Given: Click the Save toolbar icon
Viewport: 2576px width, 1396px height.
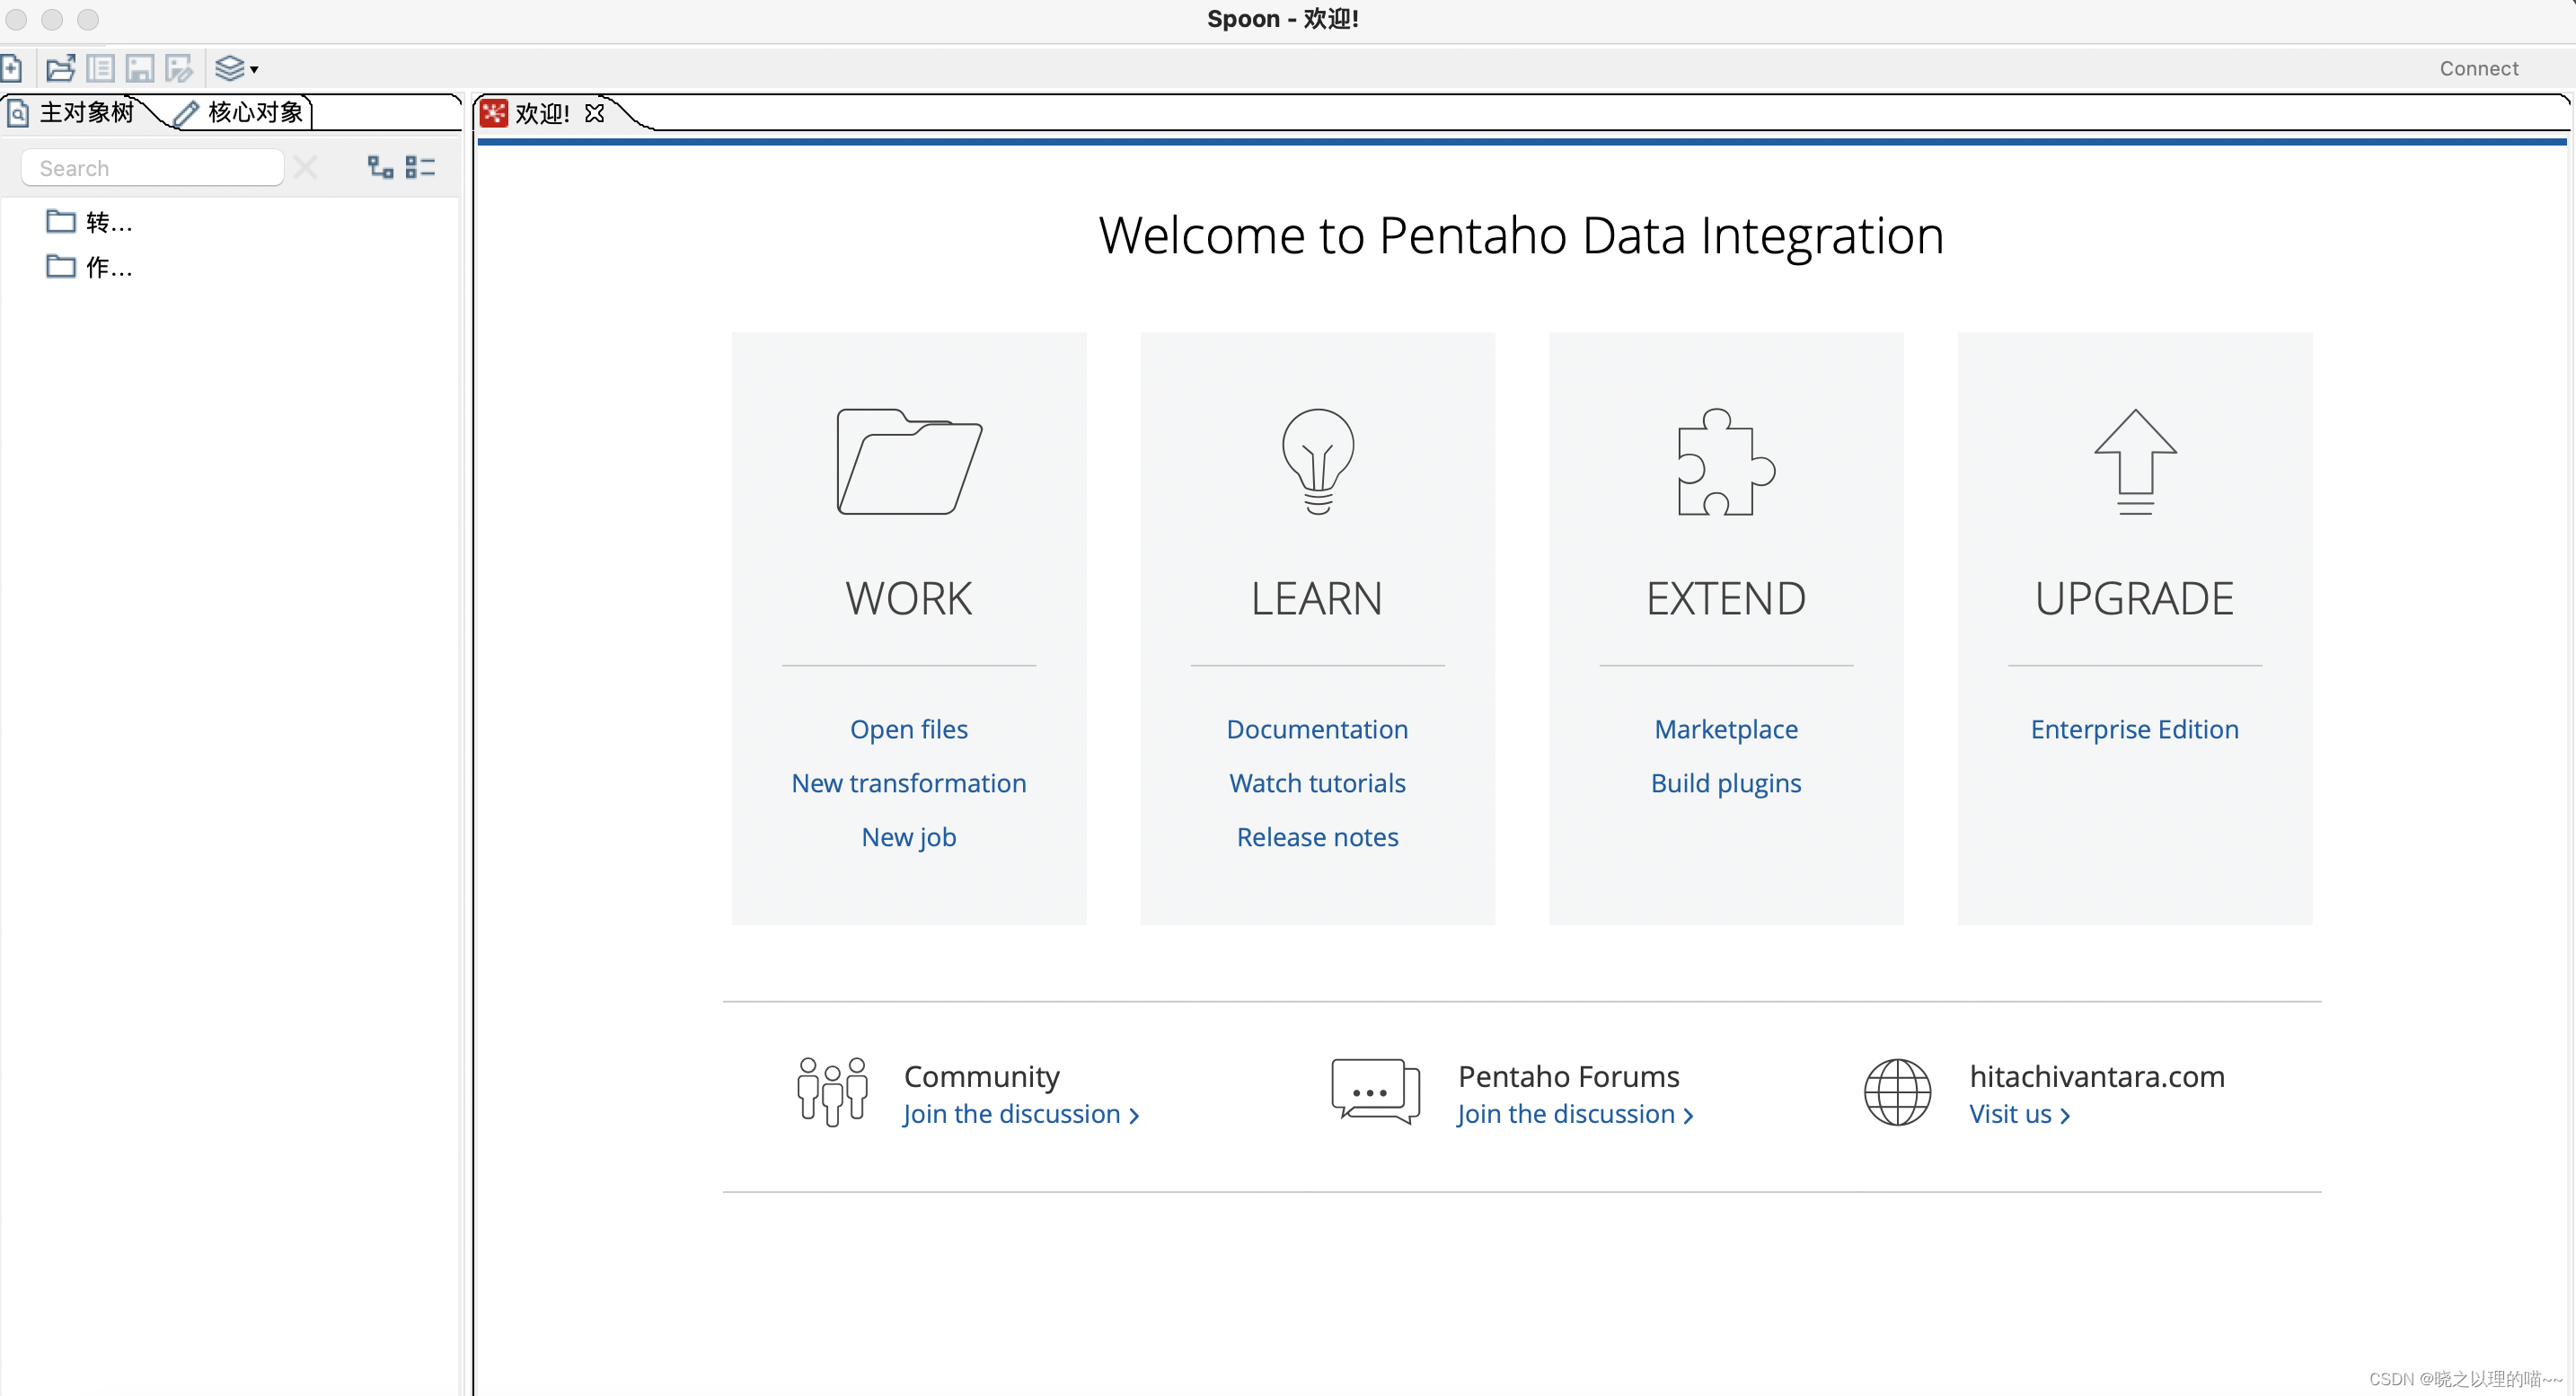Looking at the screenshot, I should [140, 68].
